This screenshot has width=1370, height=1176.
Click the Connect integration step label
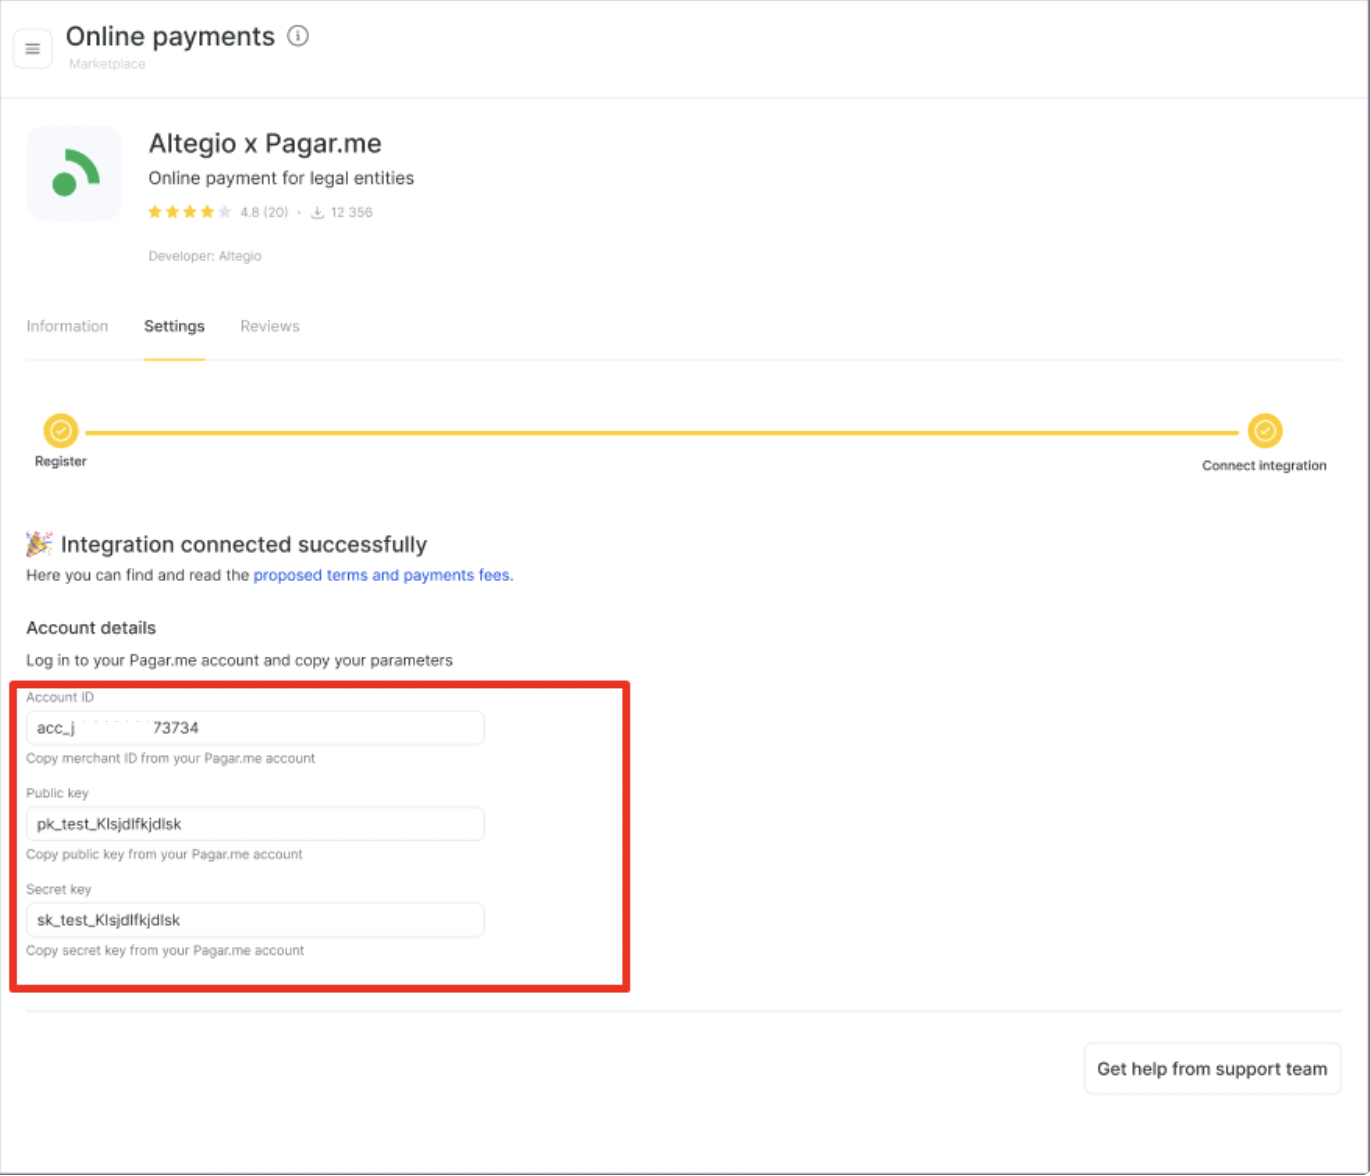(x=1264, y=465)
